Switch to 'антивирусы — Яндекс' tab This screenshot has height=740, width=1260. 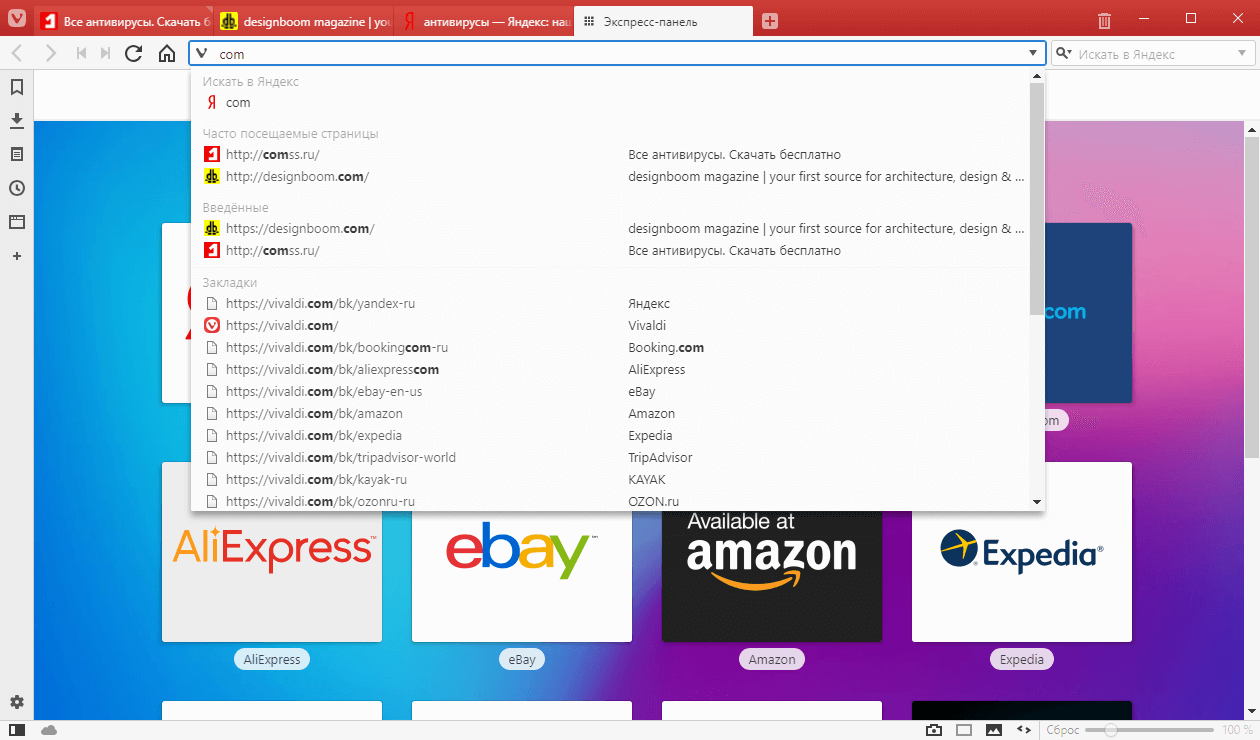[484, 21]
